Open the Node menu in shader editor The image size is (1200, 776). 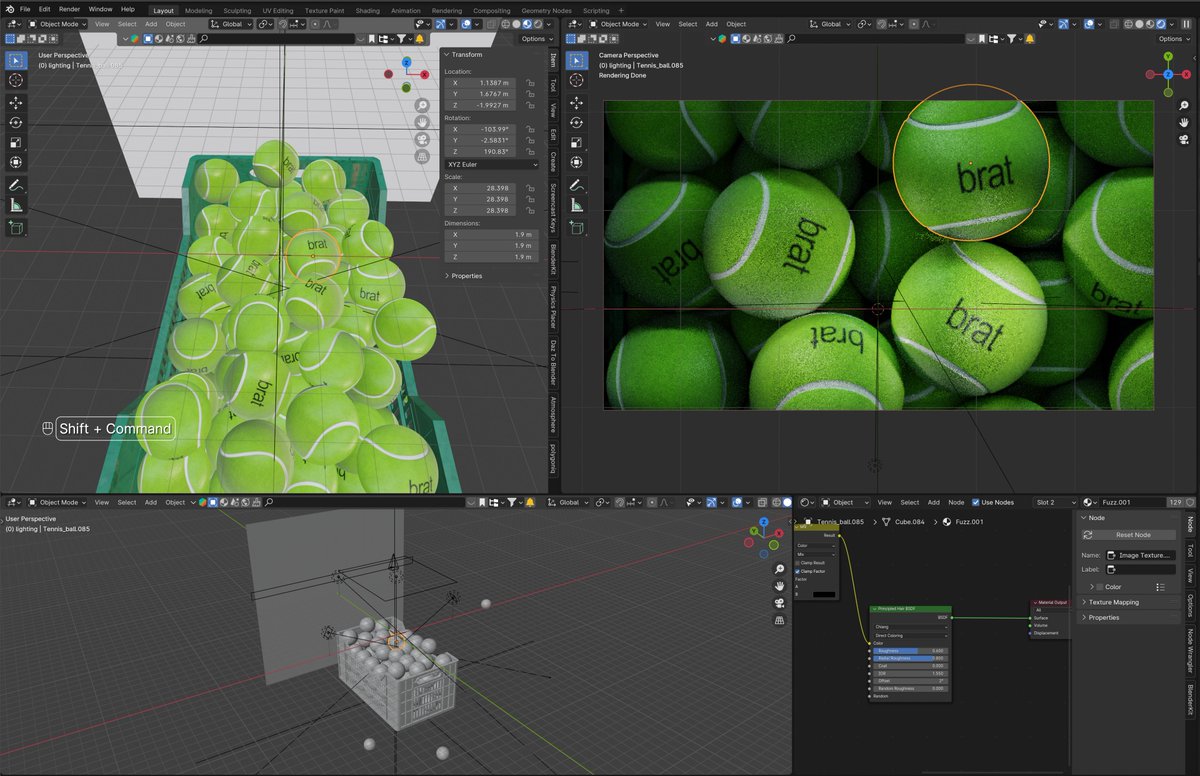(x=956, y=502)
